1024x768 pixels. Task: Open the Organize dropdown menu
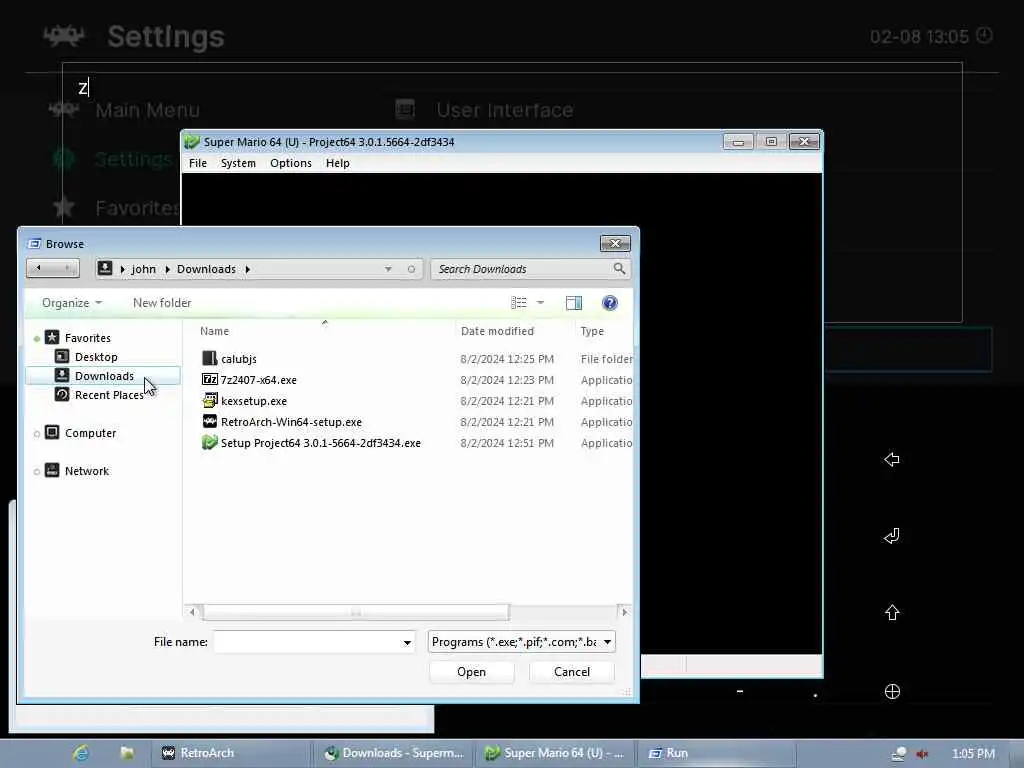click(x=72, y=302)
